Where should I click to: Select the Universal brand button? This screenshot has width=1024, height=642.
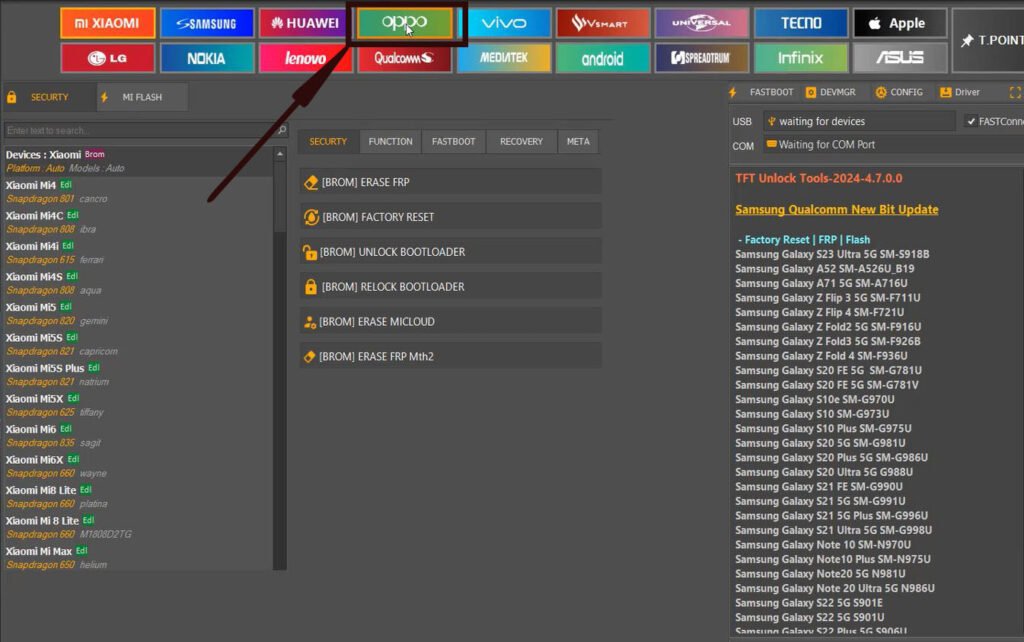tap(702, 24)
